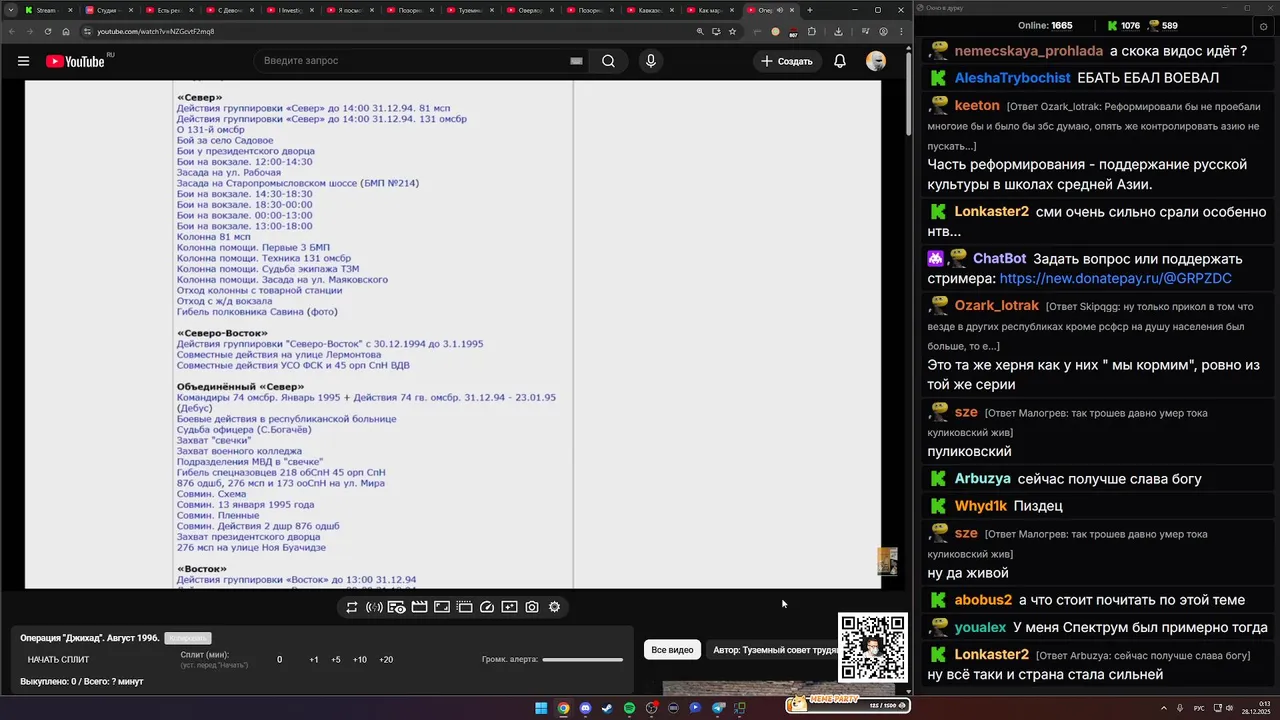
Task: Click the browser home button
Action: [65, 31]
